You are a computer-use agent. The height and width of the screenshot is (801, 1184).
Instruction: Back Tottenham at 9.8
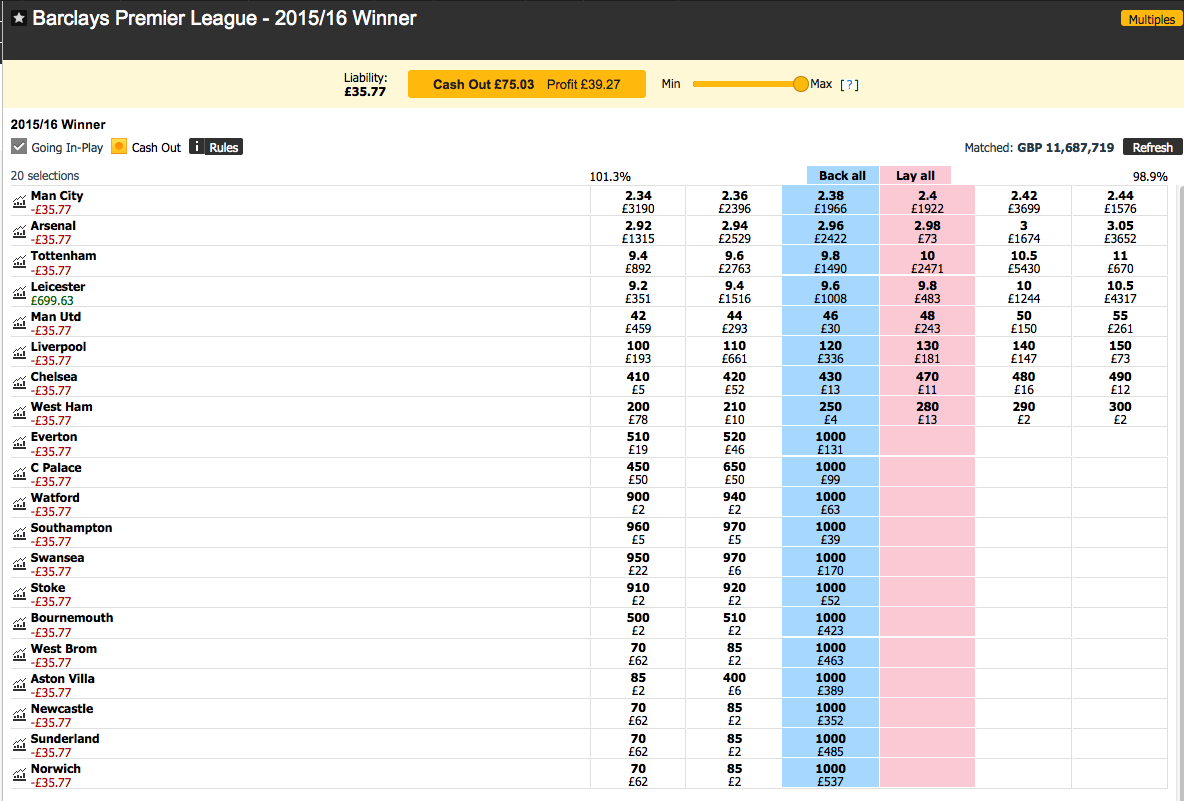(x=830, y=262)
